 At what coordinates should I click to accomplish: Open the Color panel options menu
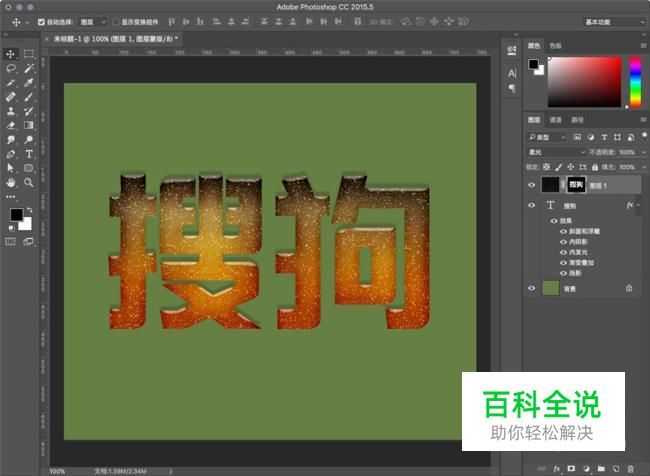point(643,46)
